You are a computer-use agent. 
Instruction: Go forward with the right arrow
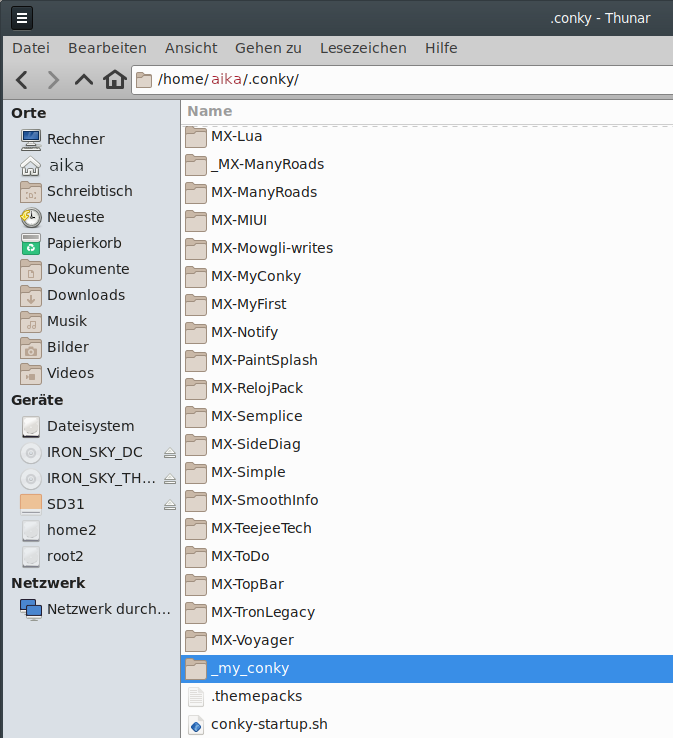click(x=53, y=80)
